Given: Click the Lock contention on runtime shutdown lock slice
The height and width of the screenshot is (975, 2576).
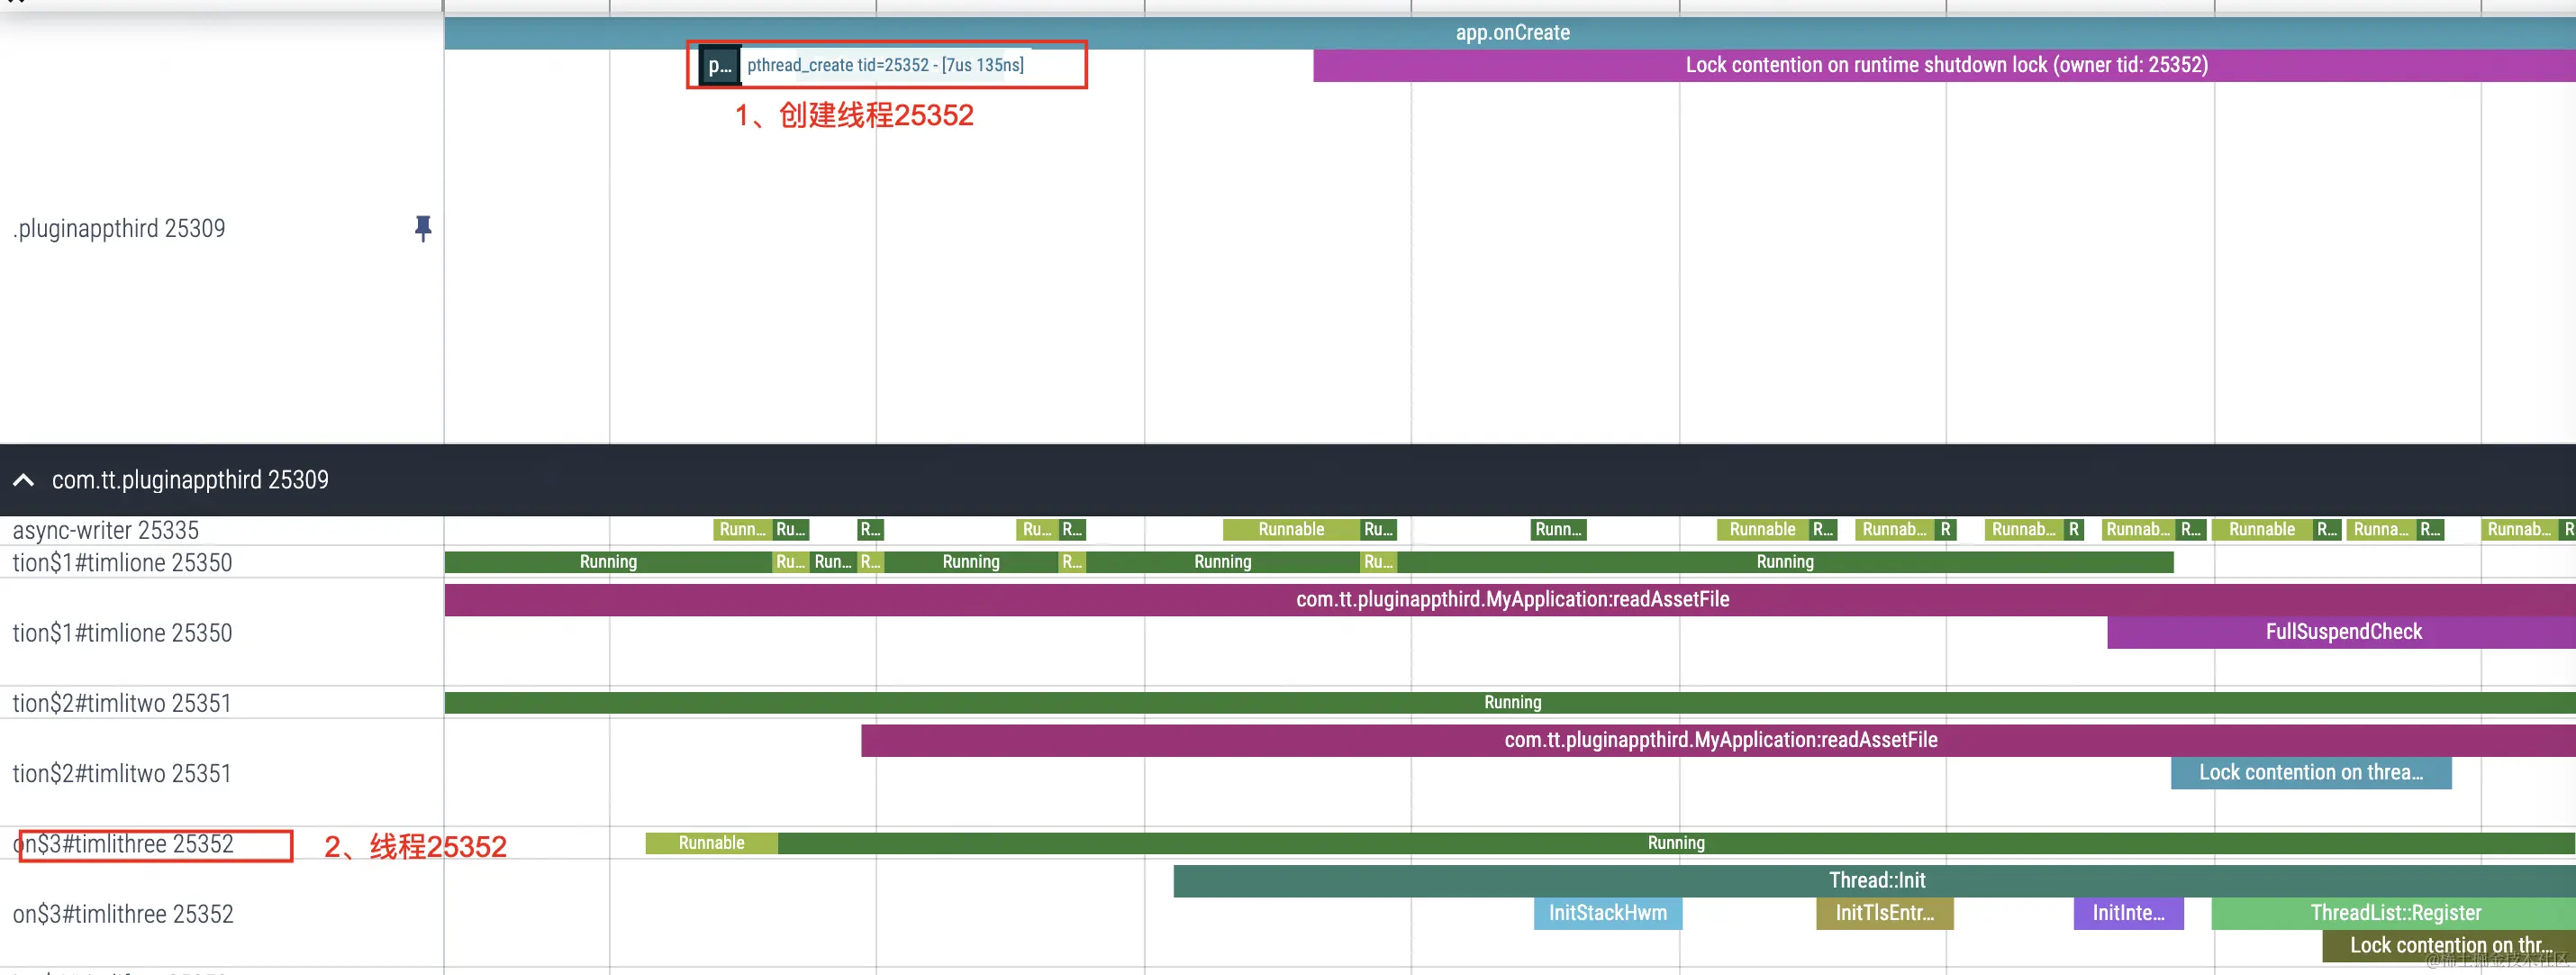Looking at the screenshot, I should coord(1945,64).
